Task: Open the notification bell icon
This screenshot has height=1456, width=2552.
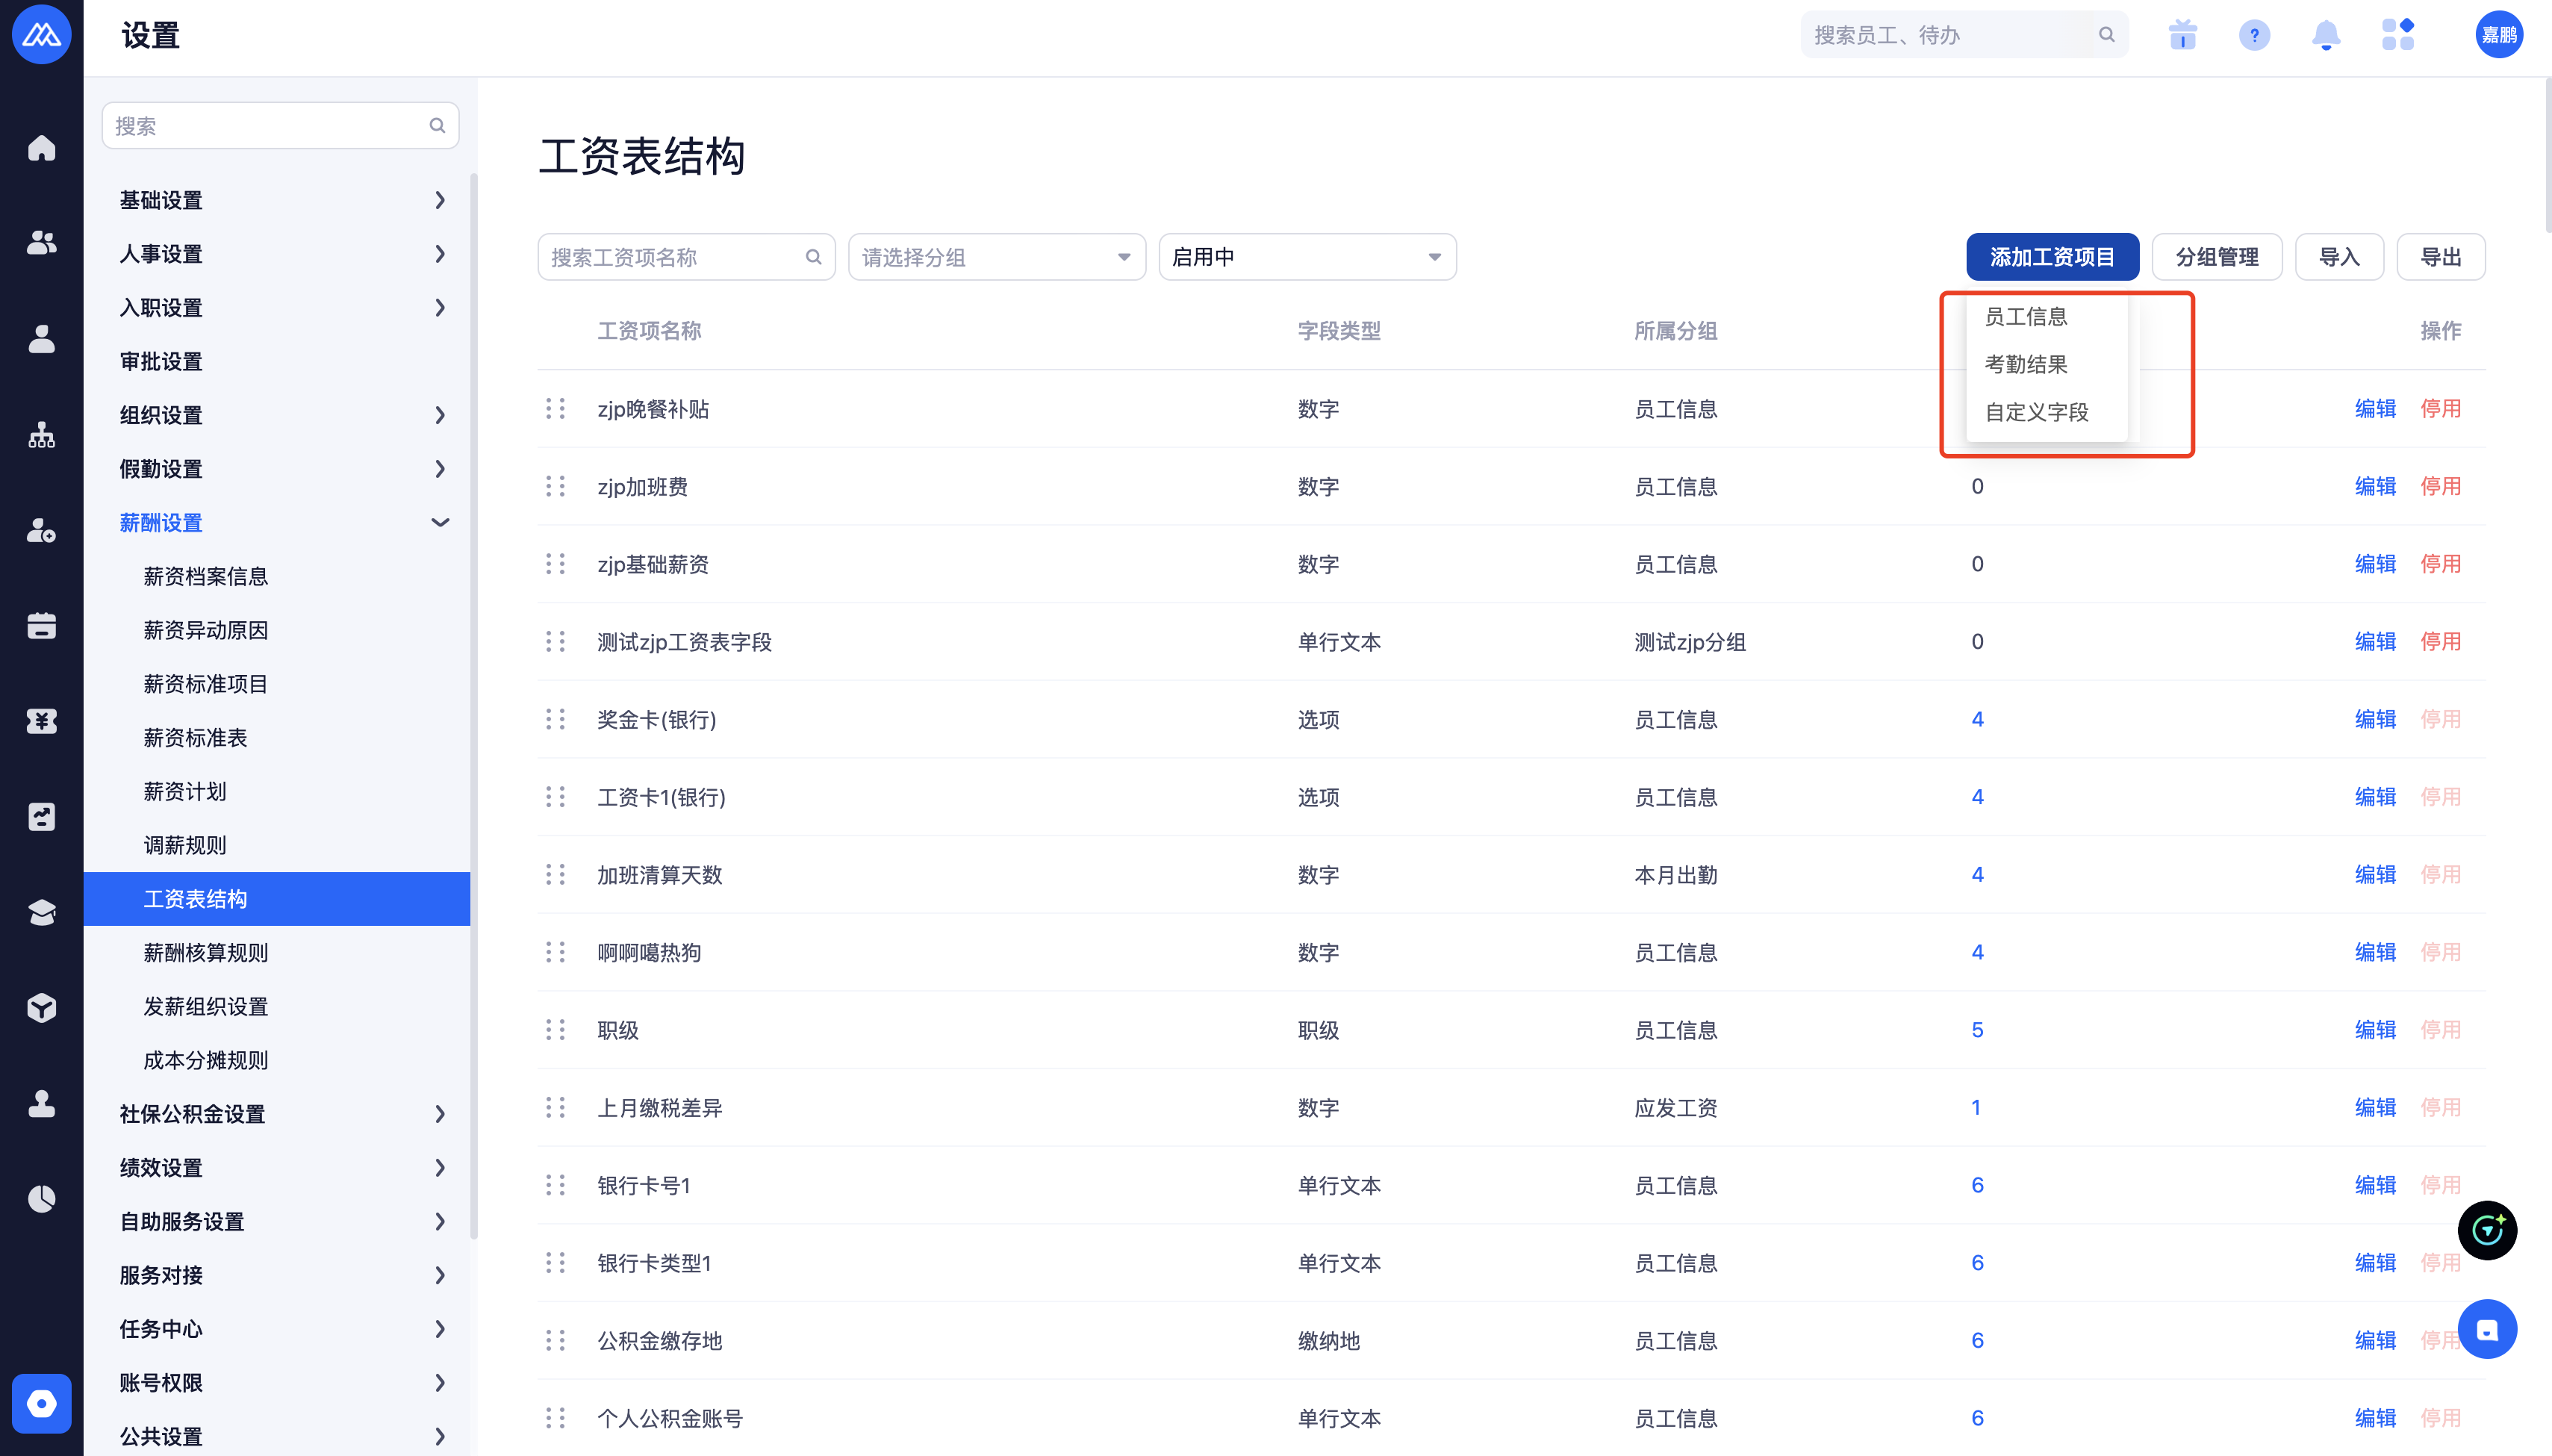Action: click(2326, 36)
